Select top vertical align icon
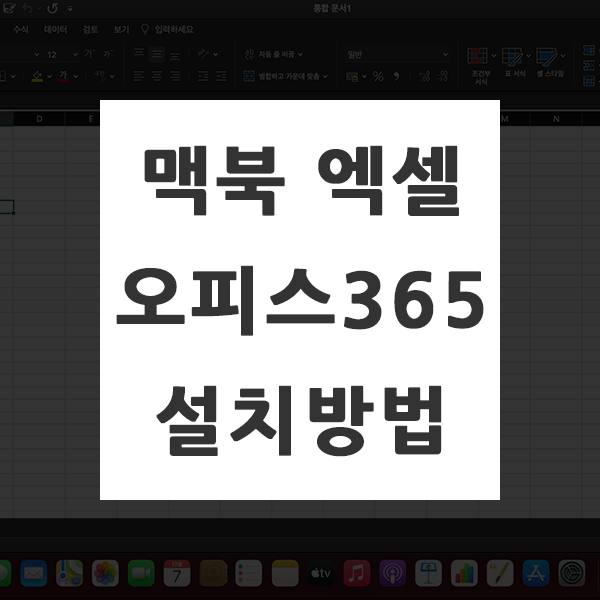The height and width of the screenshot is (600, 600). click(x=139, y=53)
